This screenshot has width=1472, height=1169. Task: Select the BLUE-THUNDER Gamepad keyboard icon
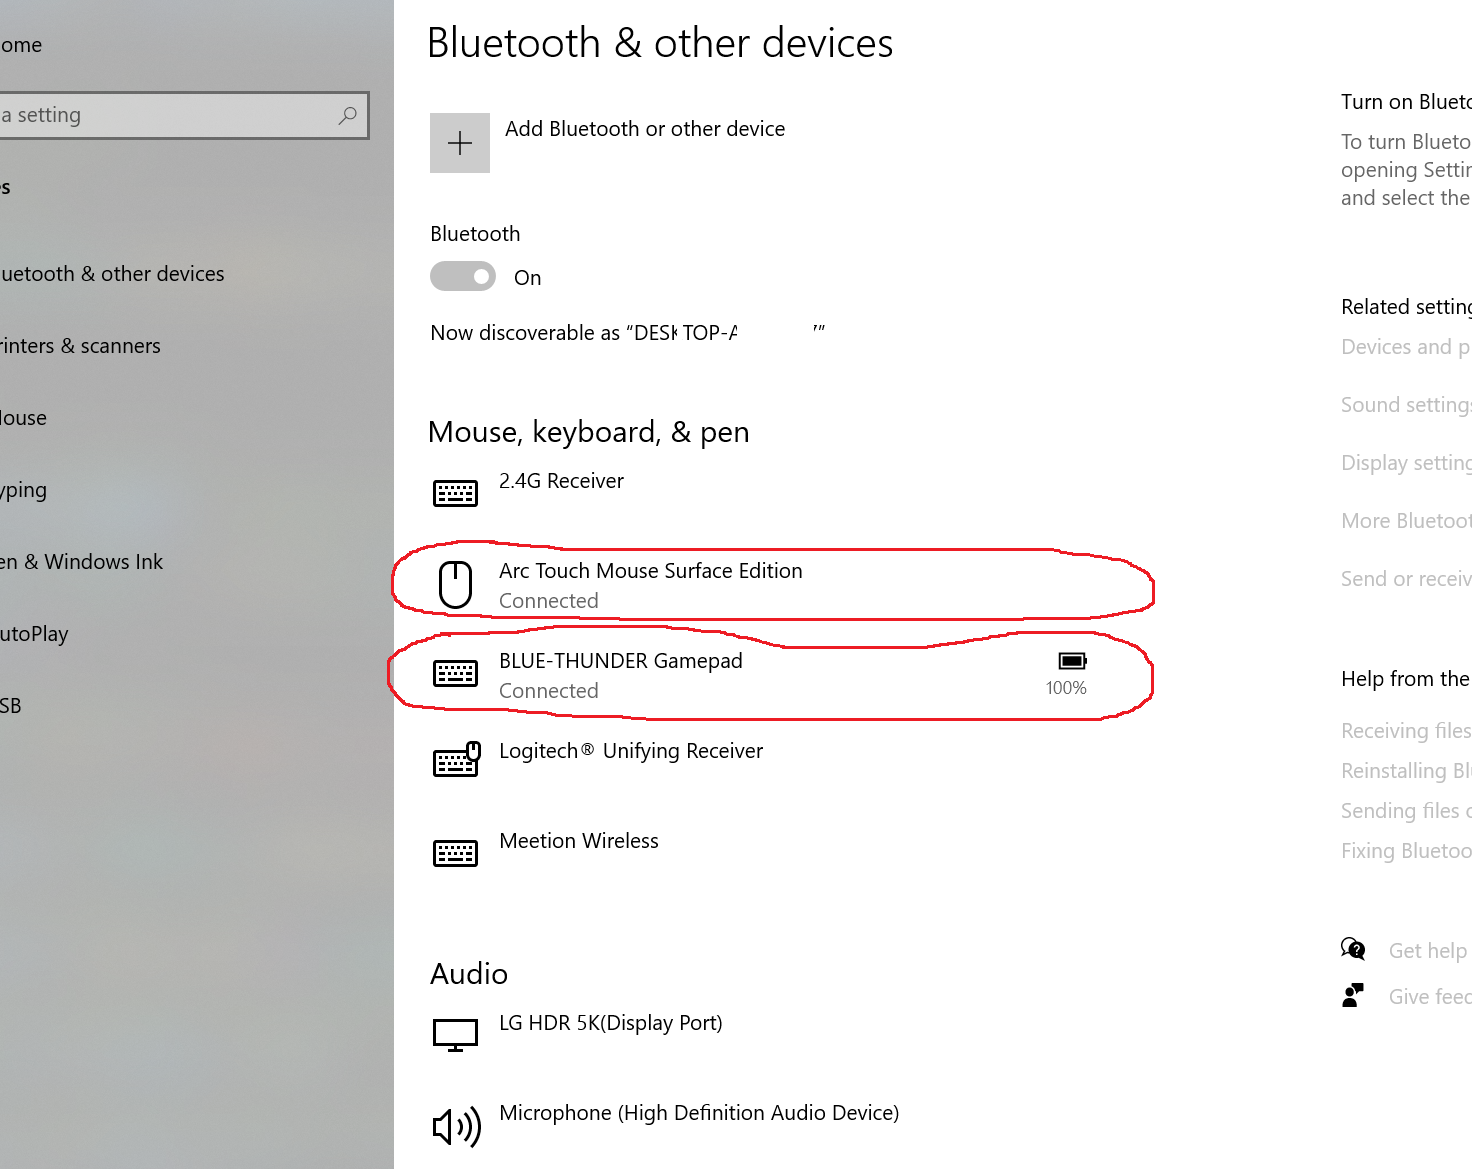(x=456, y=672)
